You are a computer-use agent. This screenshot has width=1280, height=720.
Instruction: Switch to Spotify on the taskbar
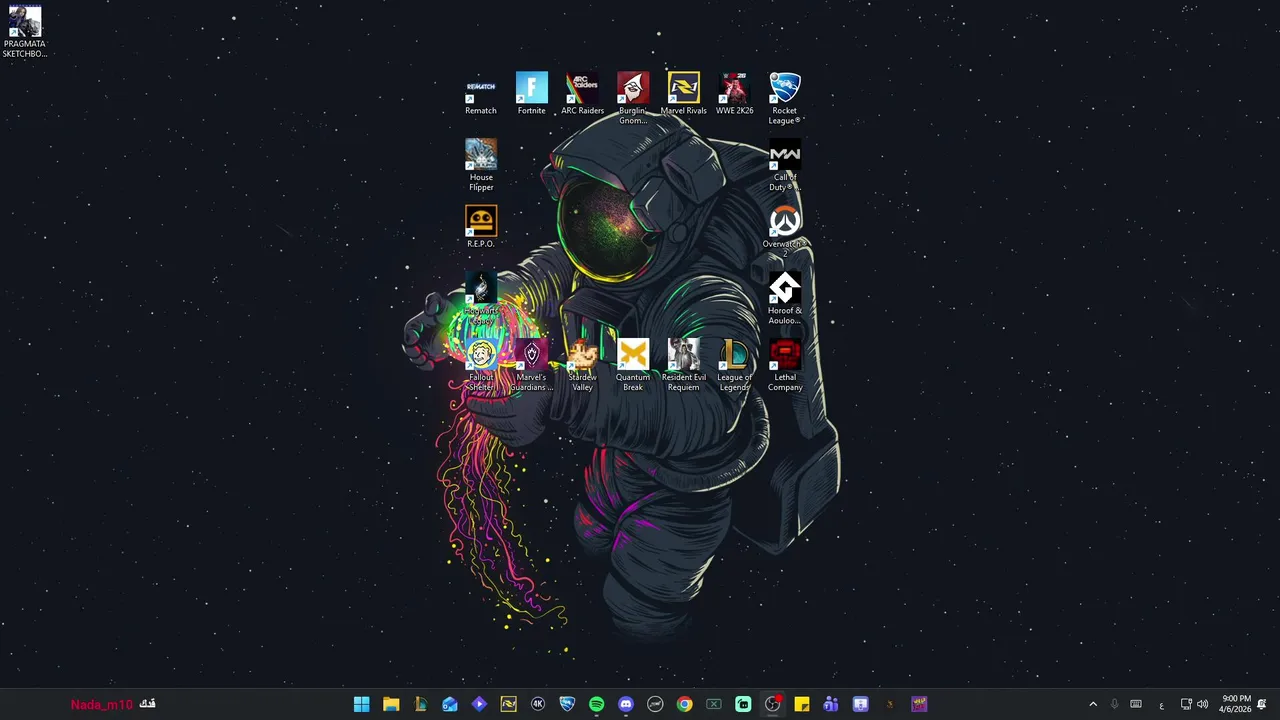click(x=596, y=704)
